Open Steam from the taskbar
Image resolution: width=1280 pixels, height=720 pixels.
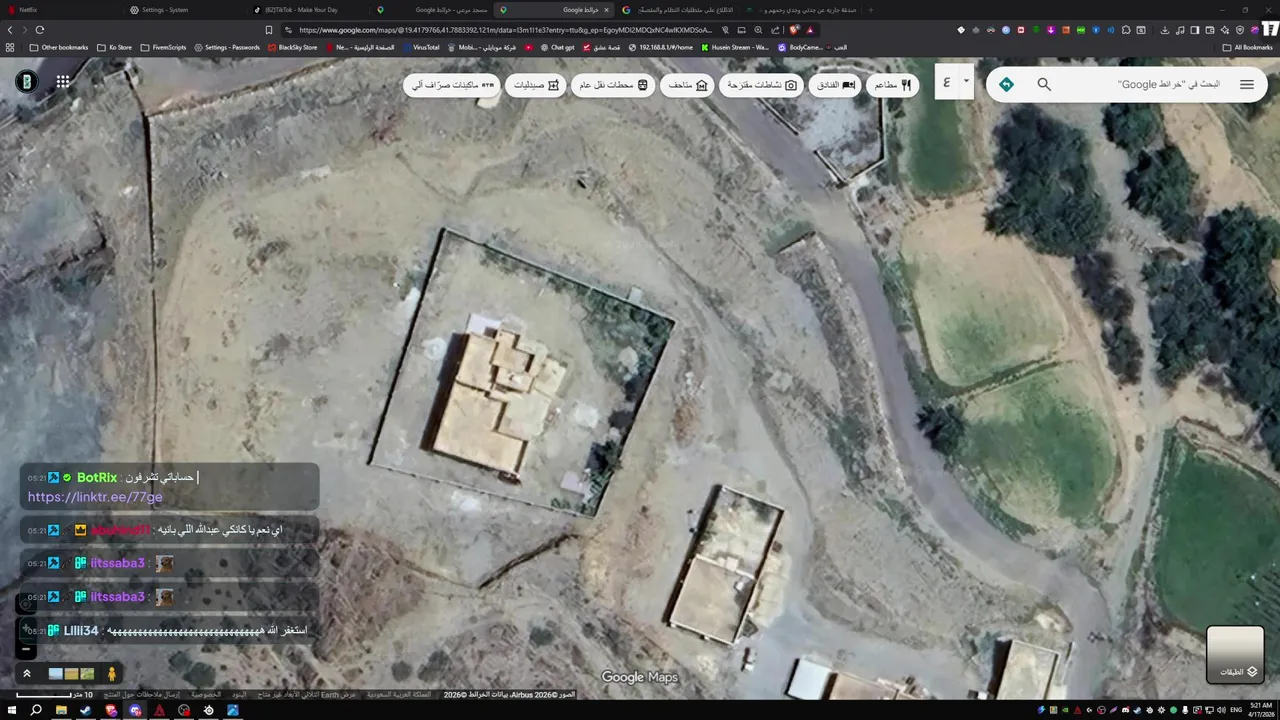click(85, 710)
